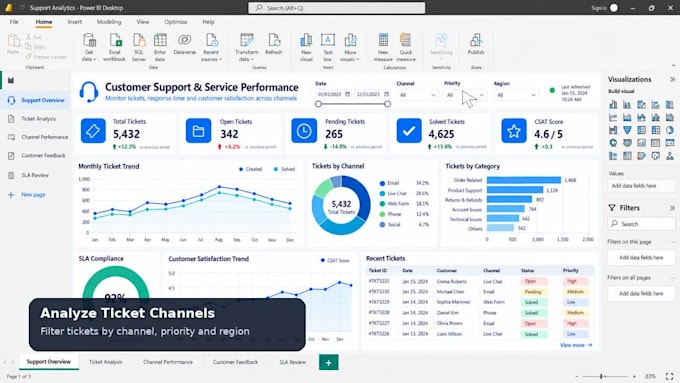Click the Values Add data fields well
This screenshot has width=680, height=383.
(641, 186)
